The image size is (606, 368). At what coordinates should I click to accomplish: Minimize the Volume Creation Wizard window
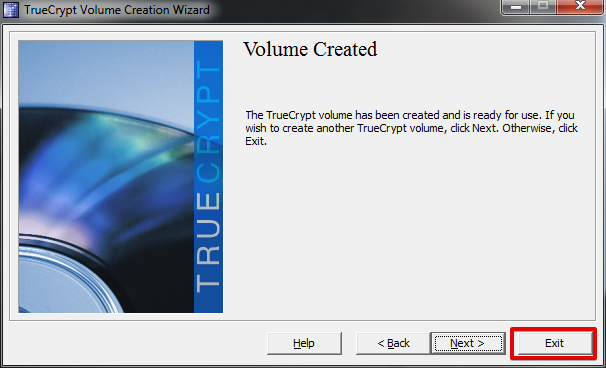[x=516, y=7]
